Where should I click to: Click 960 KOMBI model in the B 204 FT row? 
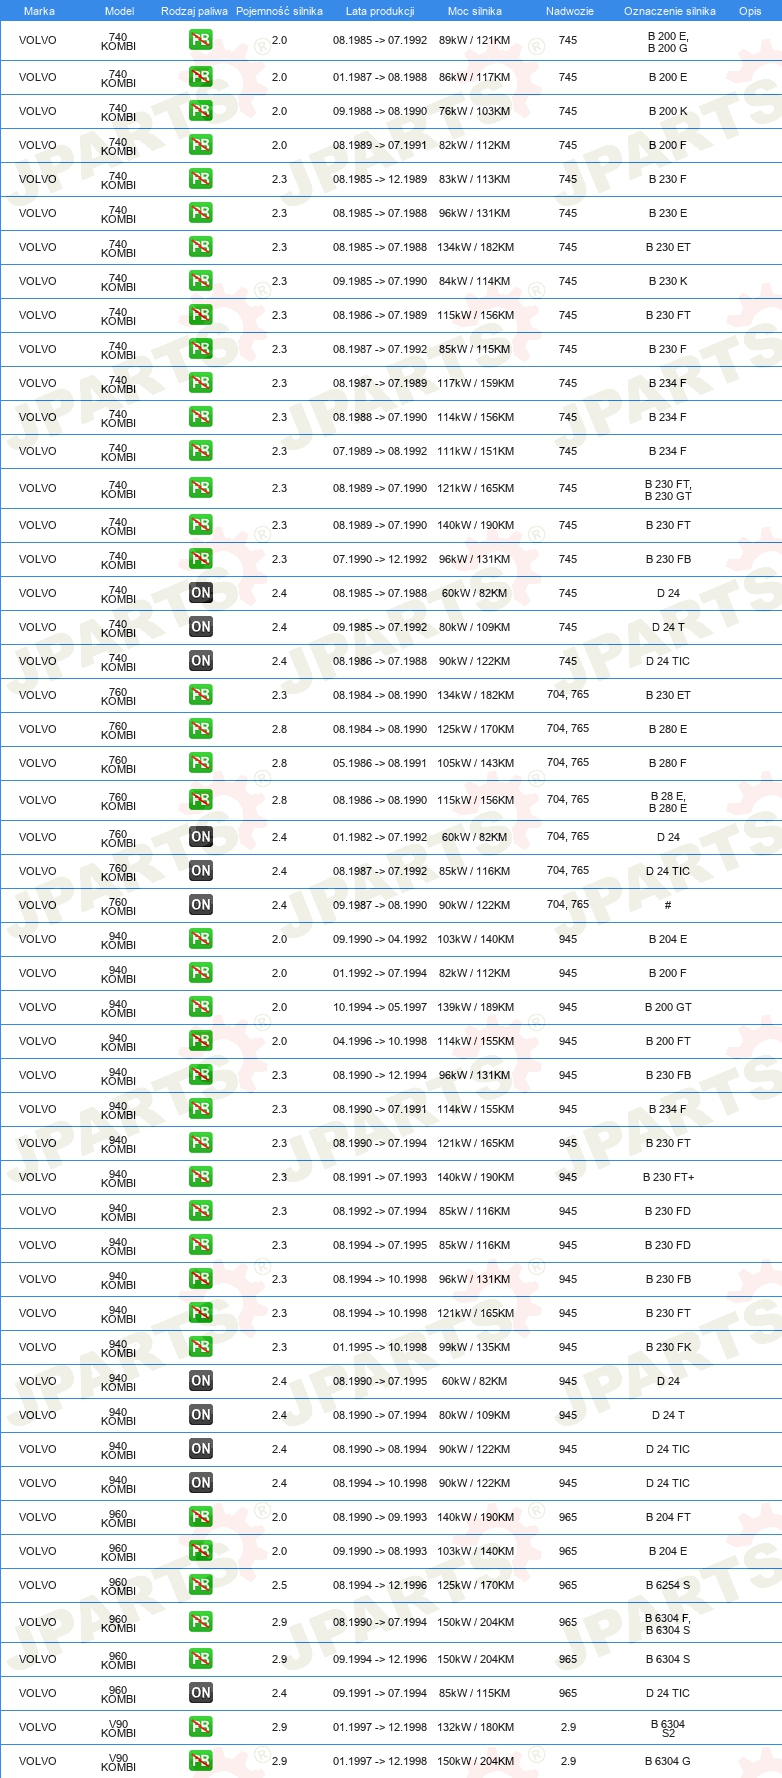click(x=118, y=1517)
